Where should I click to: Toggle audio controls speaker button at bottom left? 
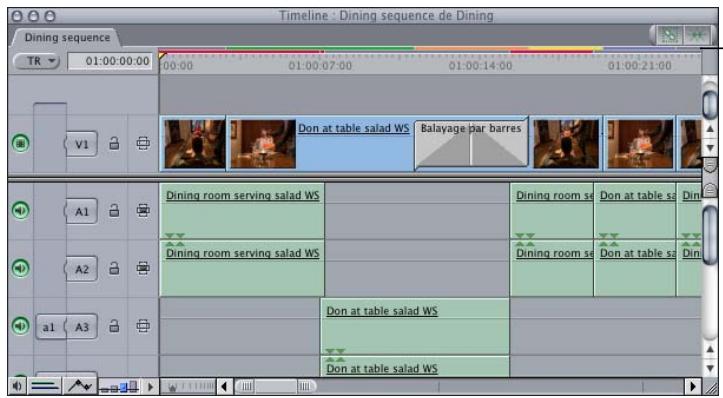click(x=18, y=386)
